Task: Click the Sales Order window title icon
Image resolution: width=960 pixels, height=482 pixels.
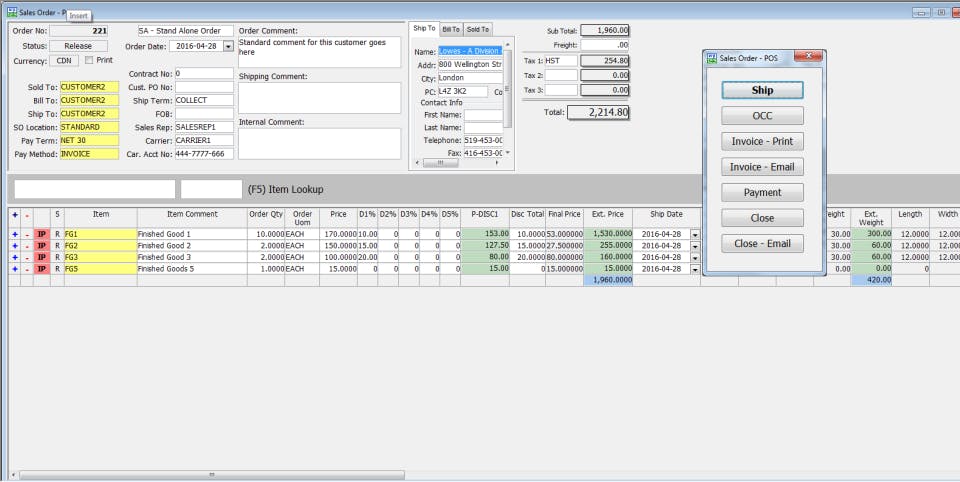Action: pyautogui.click(x=12, y=12)
